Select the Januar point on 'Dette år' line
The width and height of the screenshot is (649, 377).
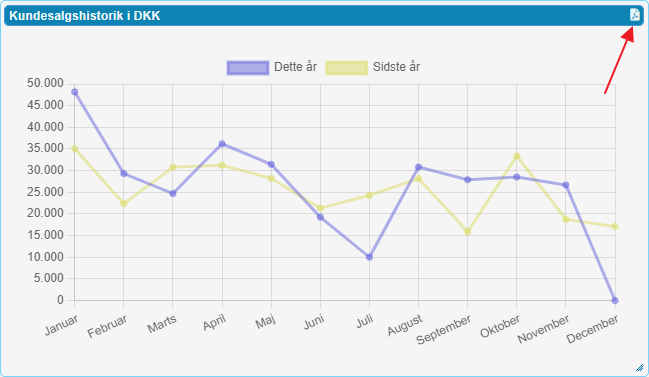click(75, 92)
